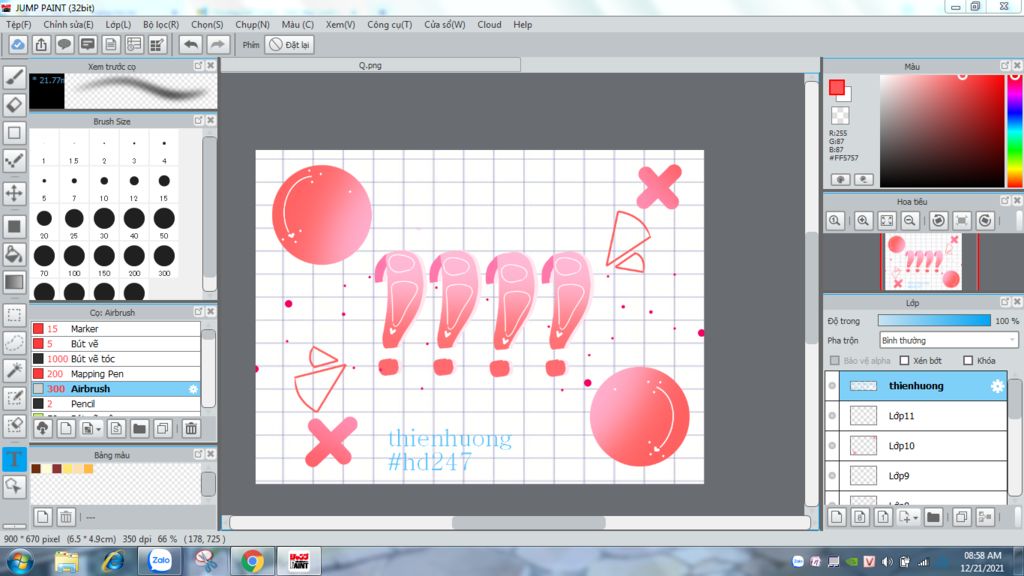Click the Redo arrow in toolbar

(217, 44)
